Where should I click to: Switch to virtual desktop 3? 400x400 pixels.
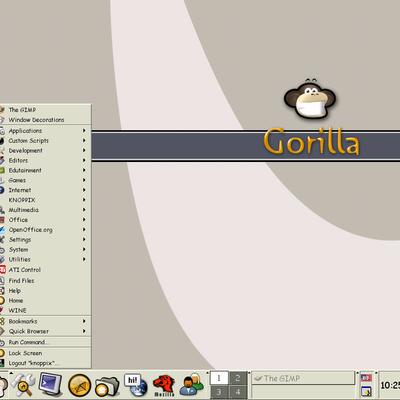tap(219, 392)
